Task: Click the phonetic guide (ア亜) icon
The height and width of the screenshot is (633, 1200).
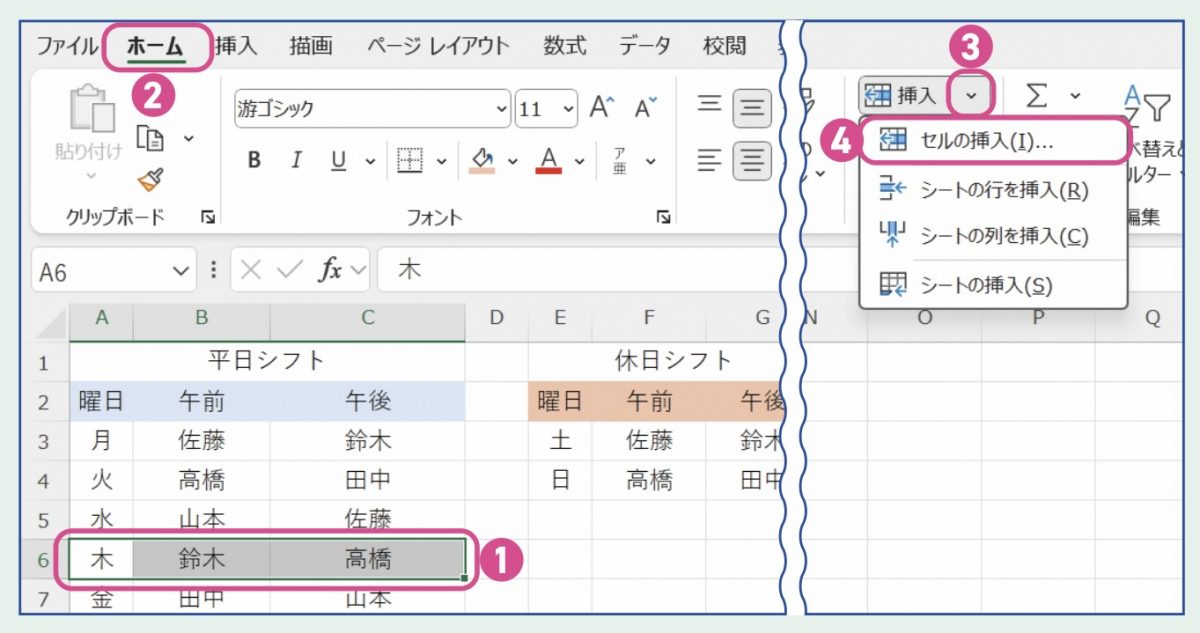Action: 619,161
